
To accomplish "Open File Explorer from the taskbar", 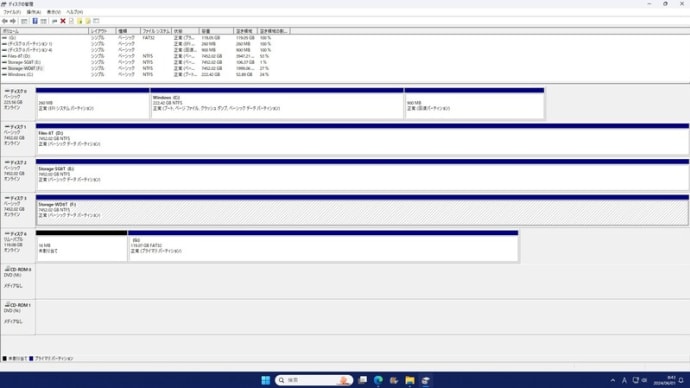I will pyautogui.click(x=410, y=380).
